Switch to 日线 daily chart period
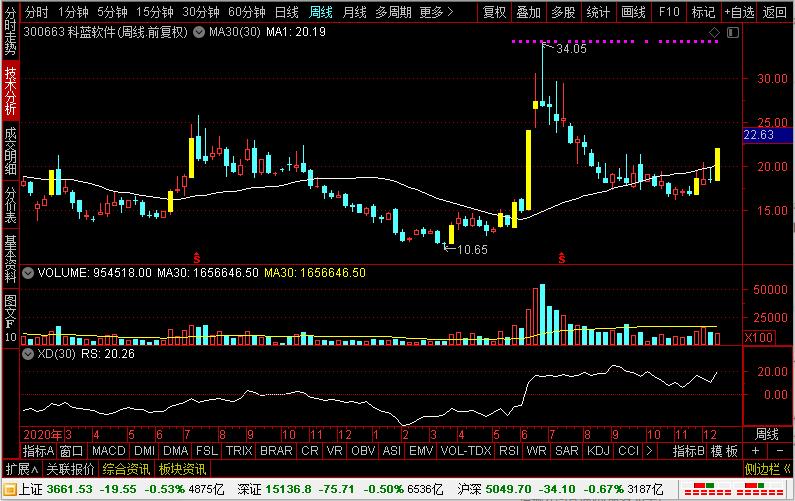Screen dimensions: 795x501 coord(286,12)
